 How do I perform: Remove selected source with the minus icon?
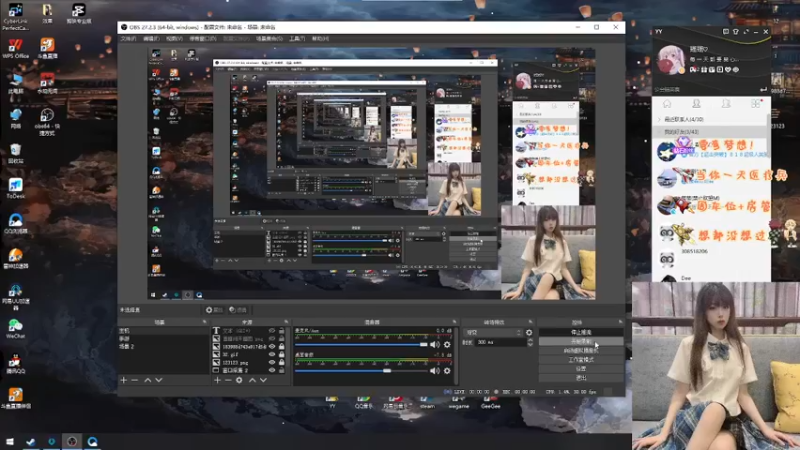pyautogui.click(x=228, y=380)
